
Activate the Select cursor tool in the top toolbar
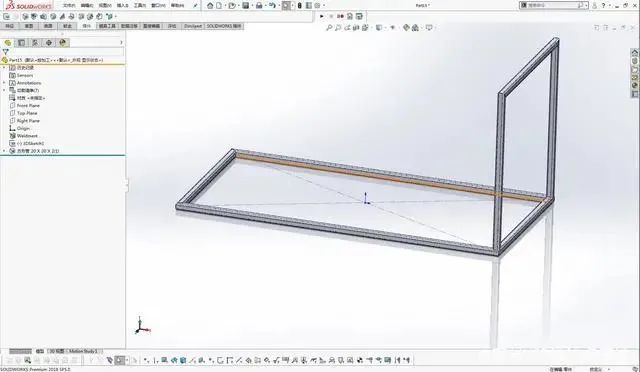[286, 6]
